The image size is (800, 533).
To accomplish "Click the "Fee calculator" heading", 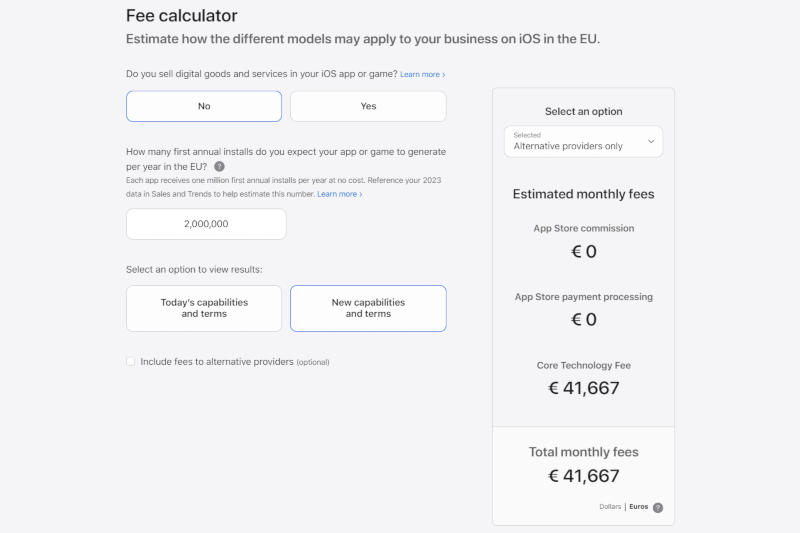I will pos(181,16).
